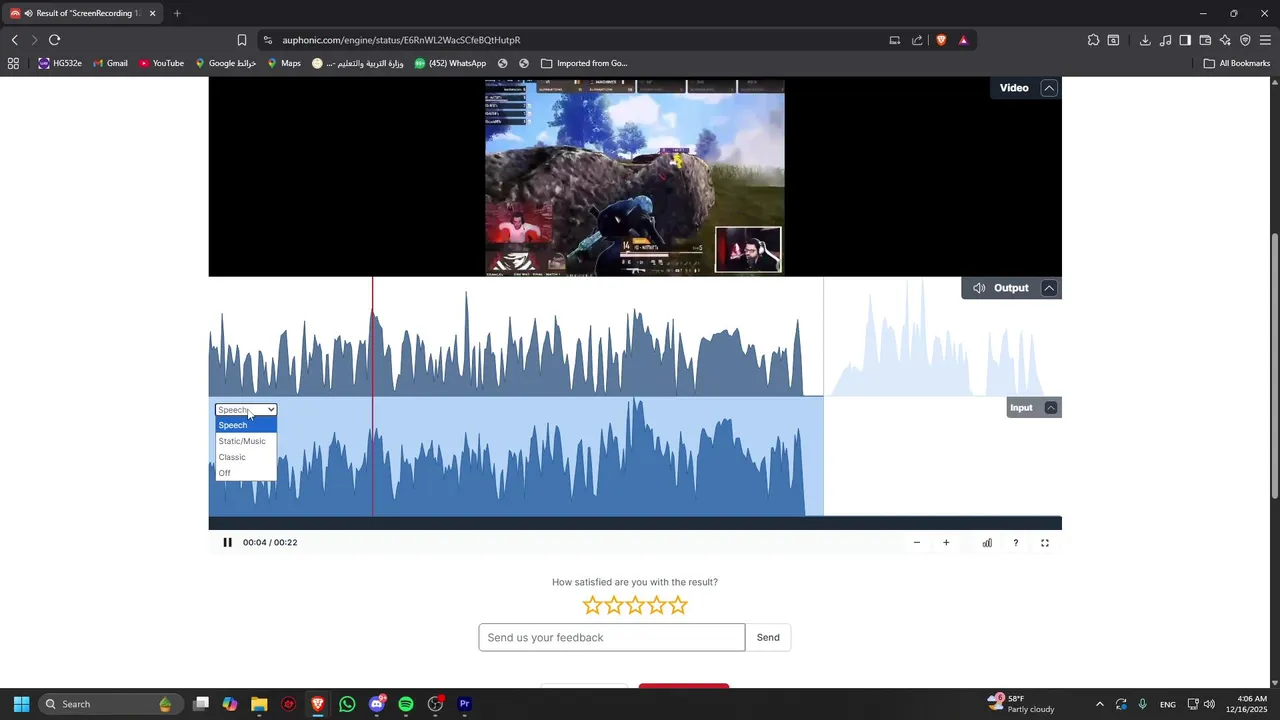Open Premiere Pro from the taskbar
This screenshot has width=1280, height=720.
[464, 704]
